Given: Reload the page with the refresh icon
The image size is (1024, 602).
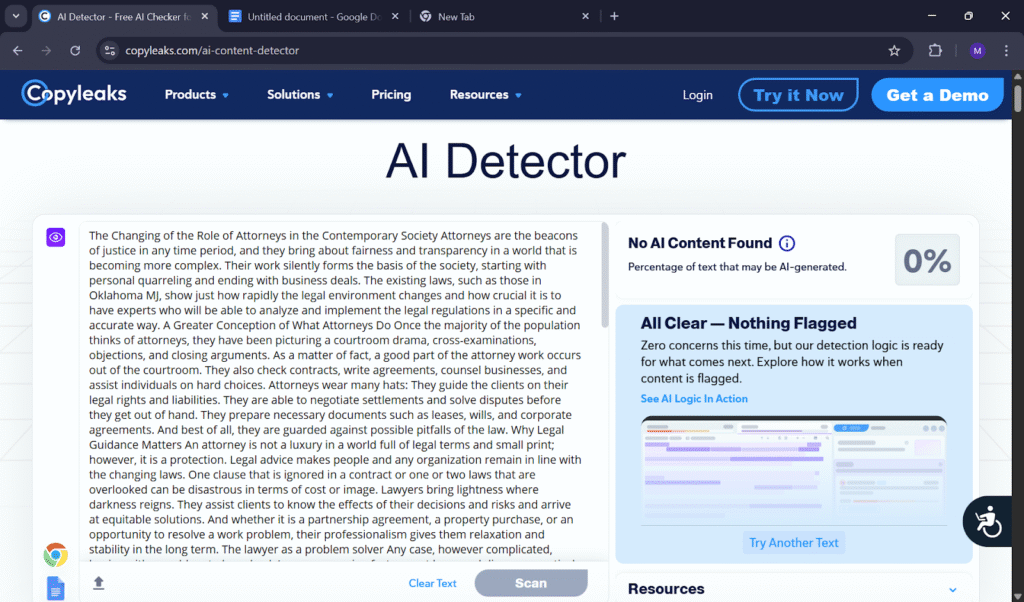Looking at the screenshot, I should [x=75, y=50].
